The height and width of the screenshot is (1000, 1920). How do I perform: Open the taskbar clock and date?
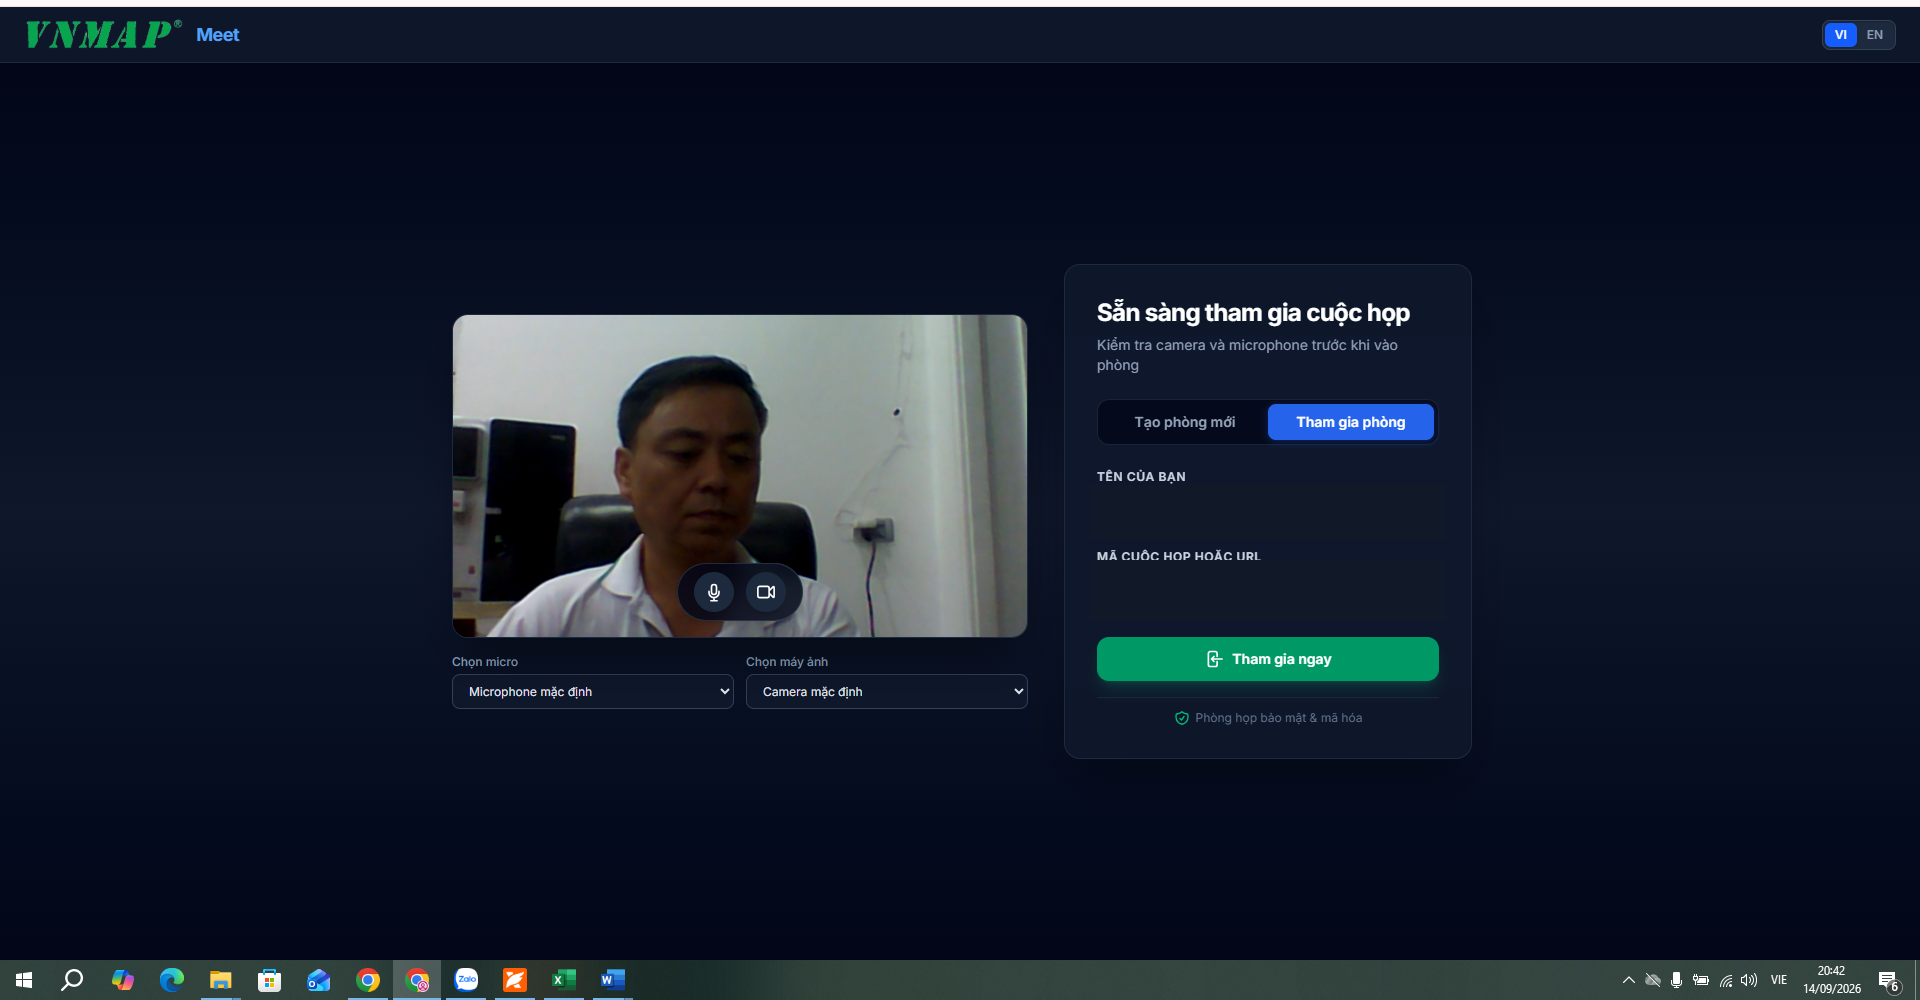pyautogui.click(x=1832, y=980)
